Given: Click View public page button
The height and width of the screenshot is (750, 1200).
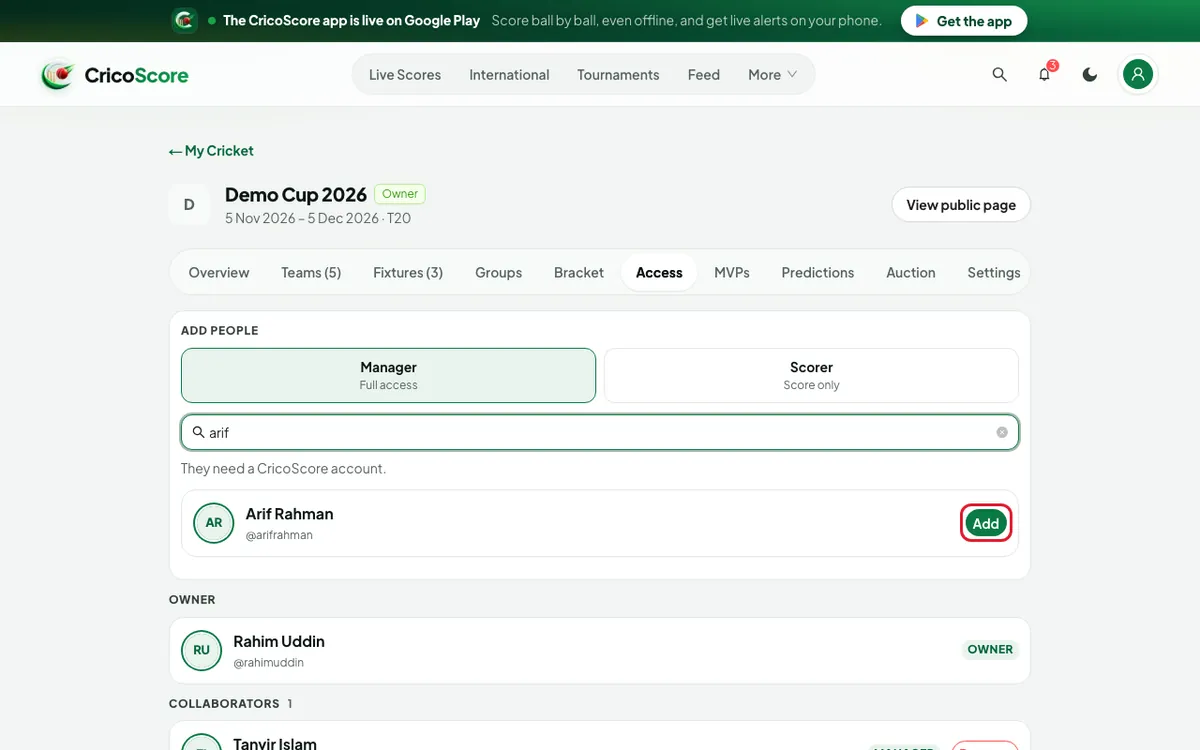Looking at the screenshot, I should point(961,205).
